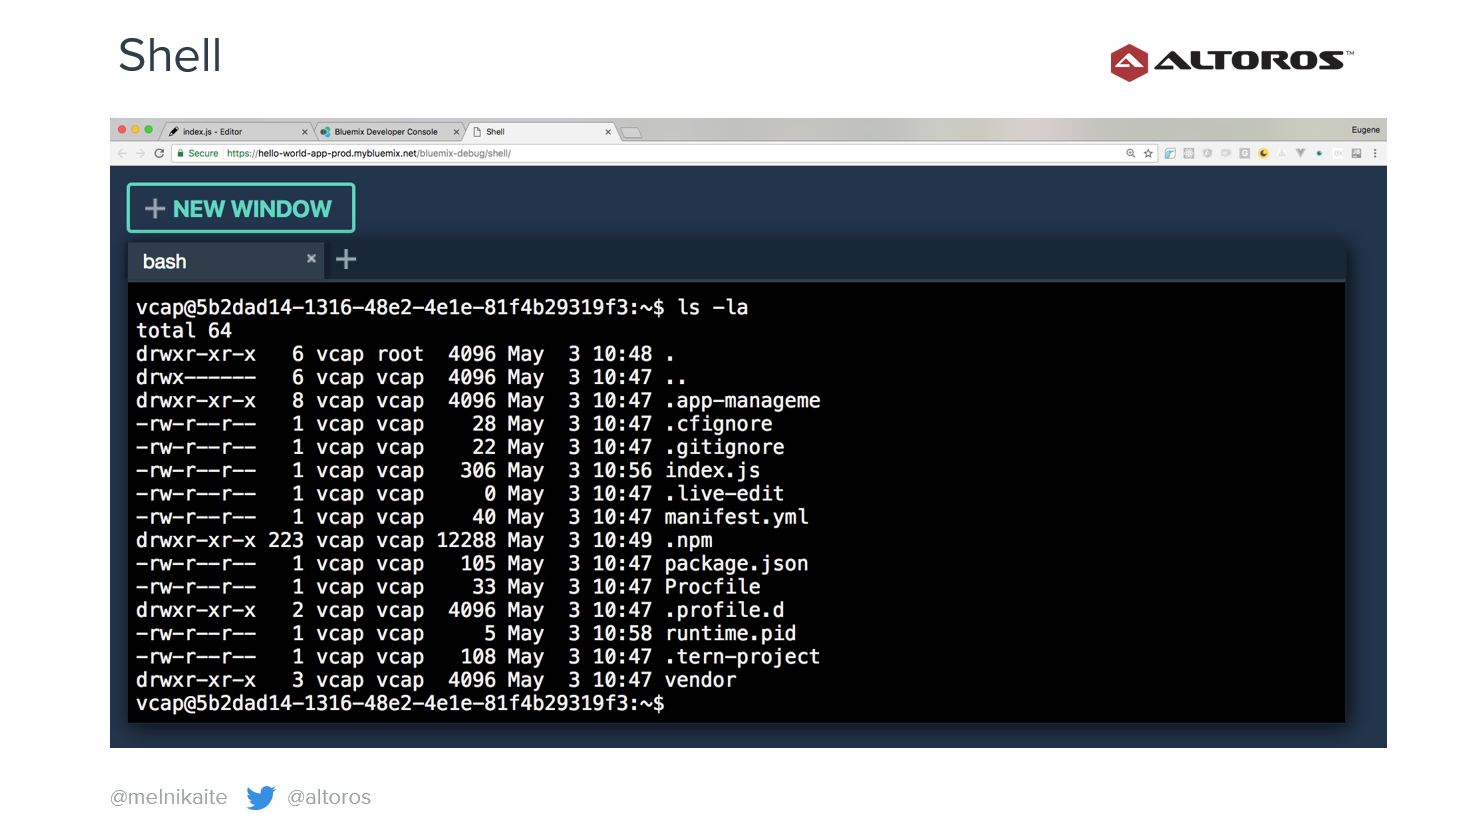Select the bash terminal tab
The height and width of the screenshot is (821, 1460).
225,261
